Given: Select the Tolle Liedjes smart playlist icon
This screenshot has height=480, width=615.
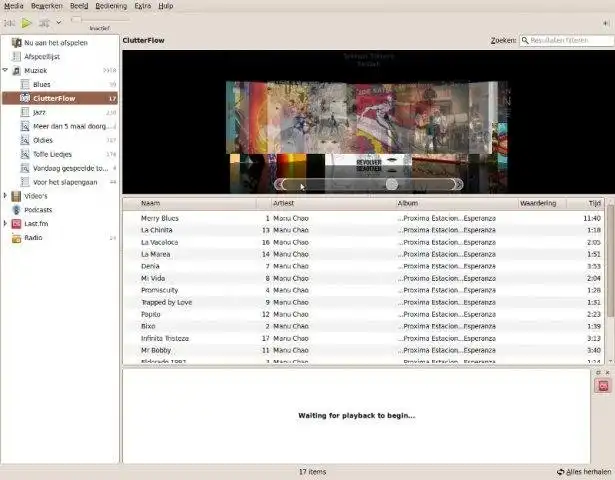Looking at the screenshot, I should (25, 154).
